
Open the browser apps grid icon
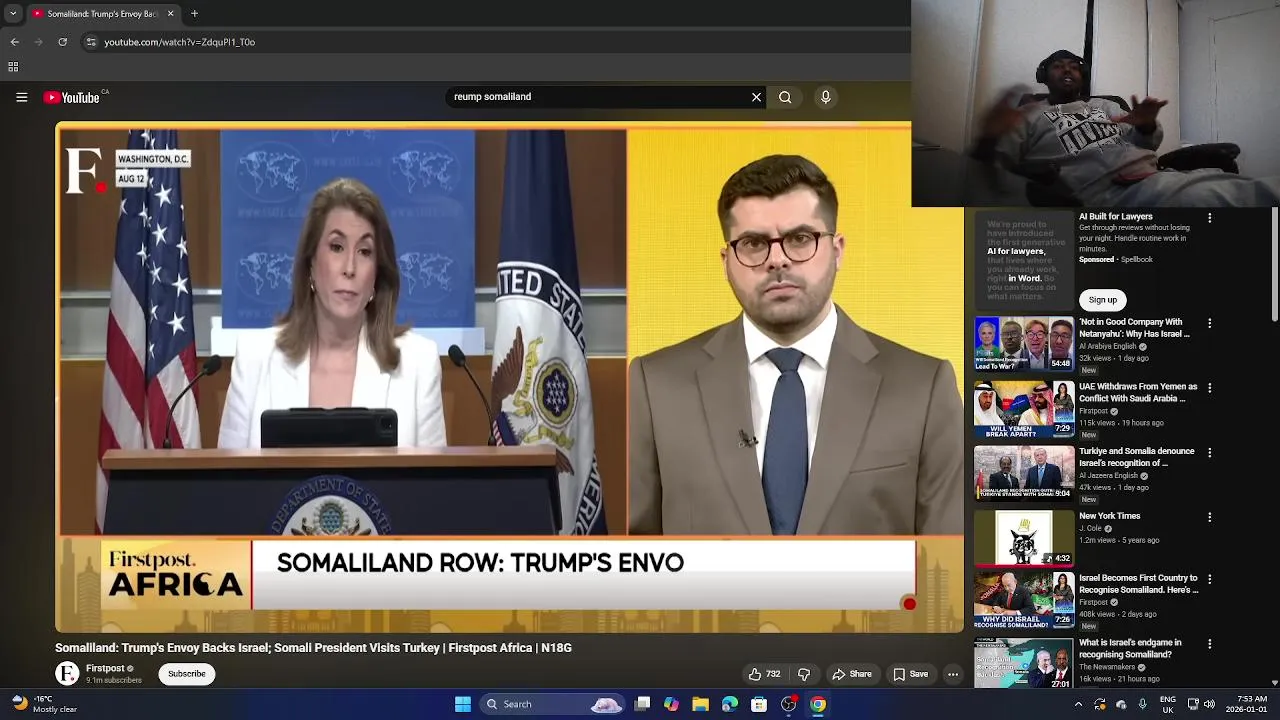[13, 67]
